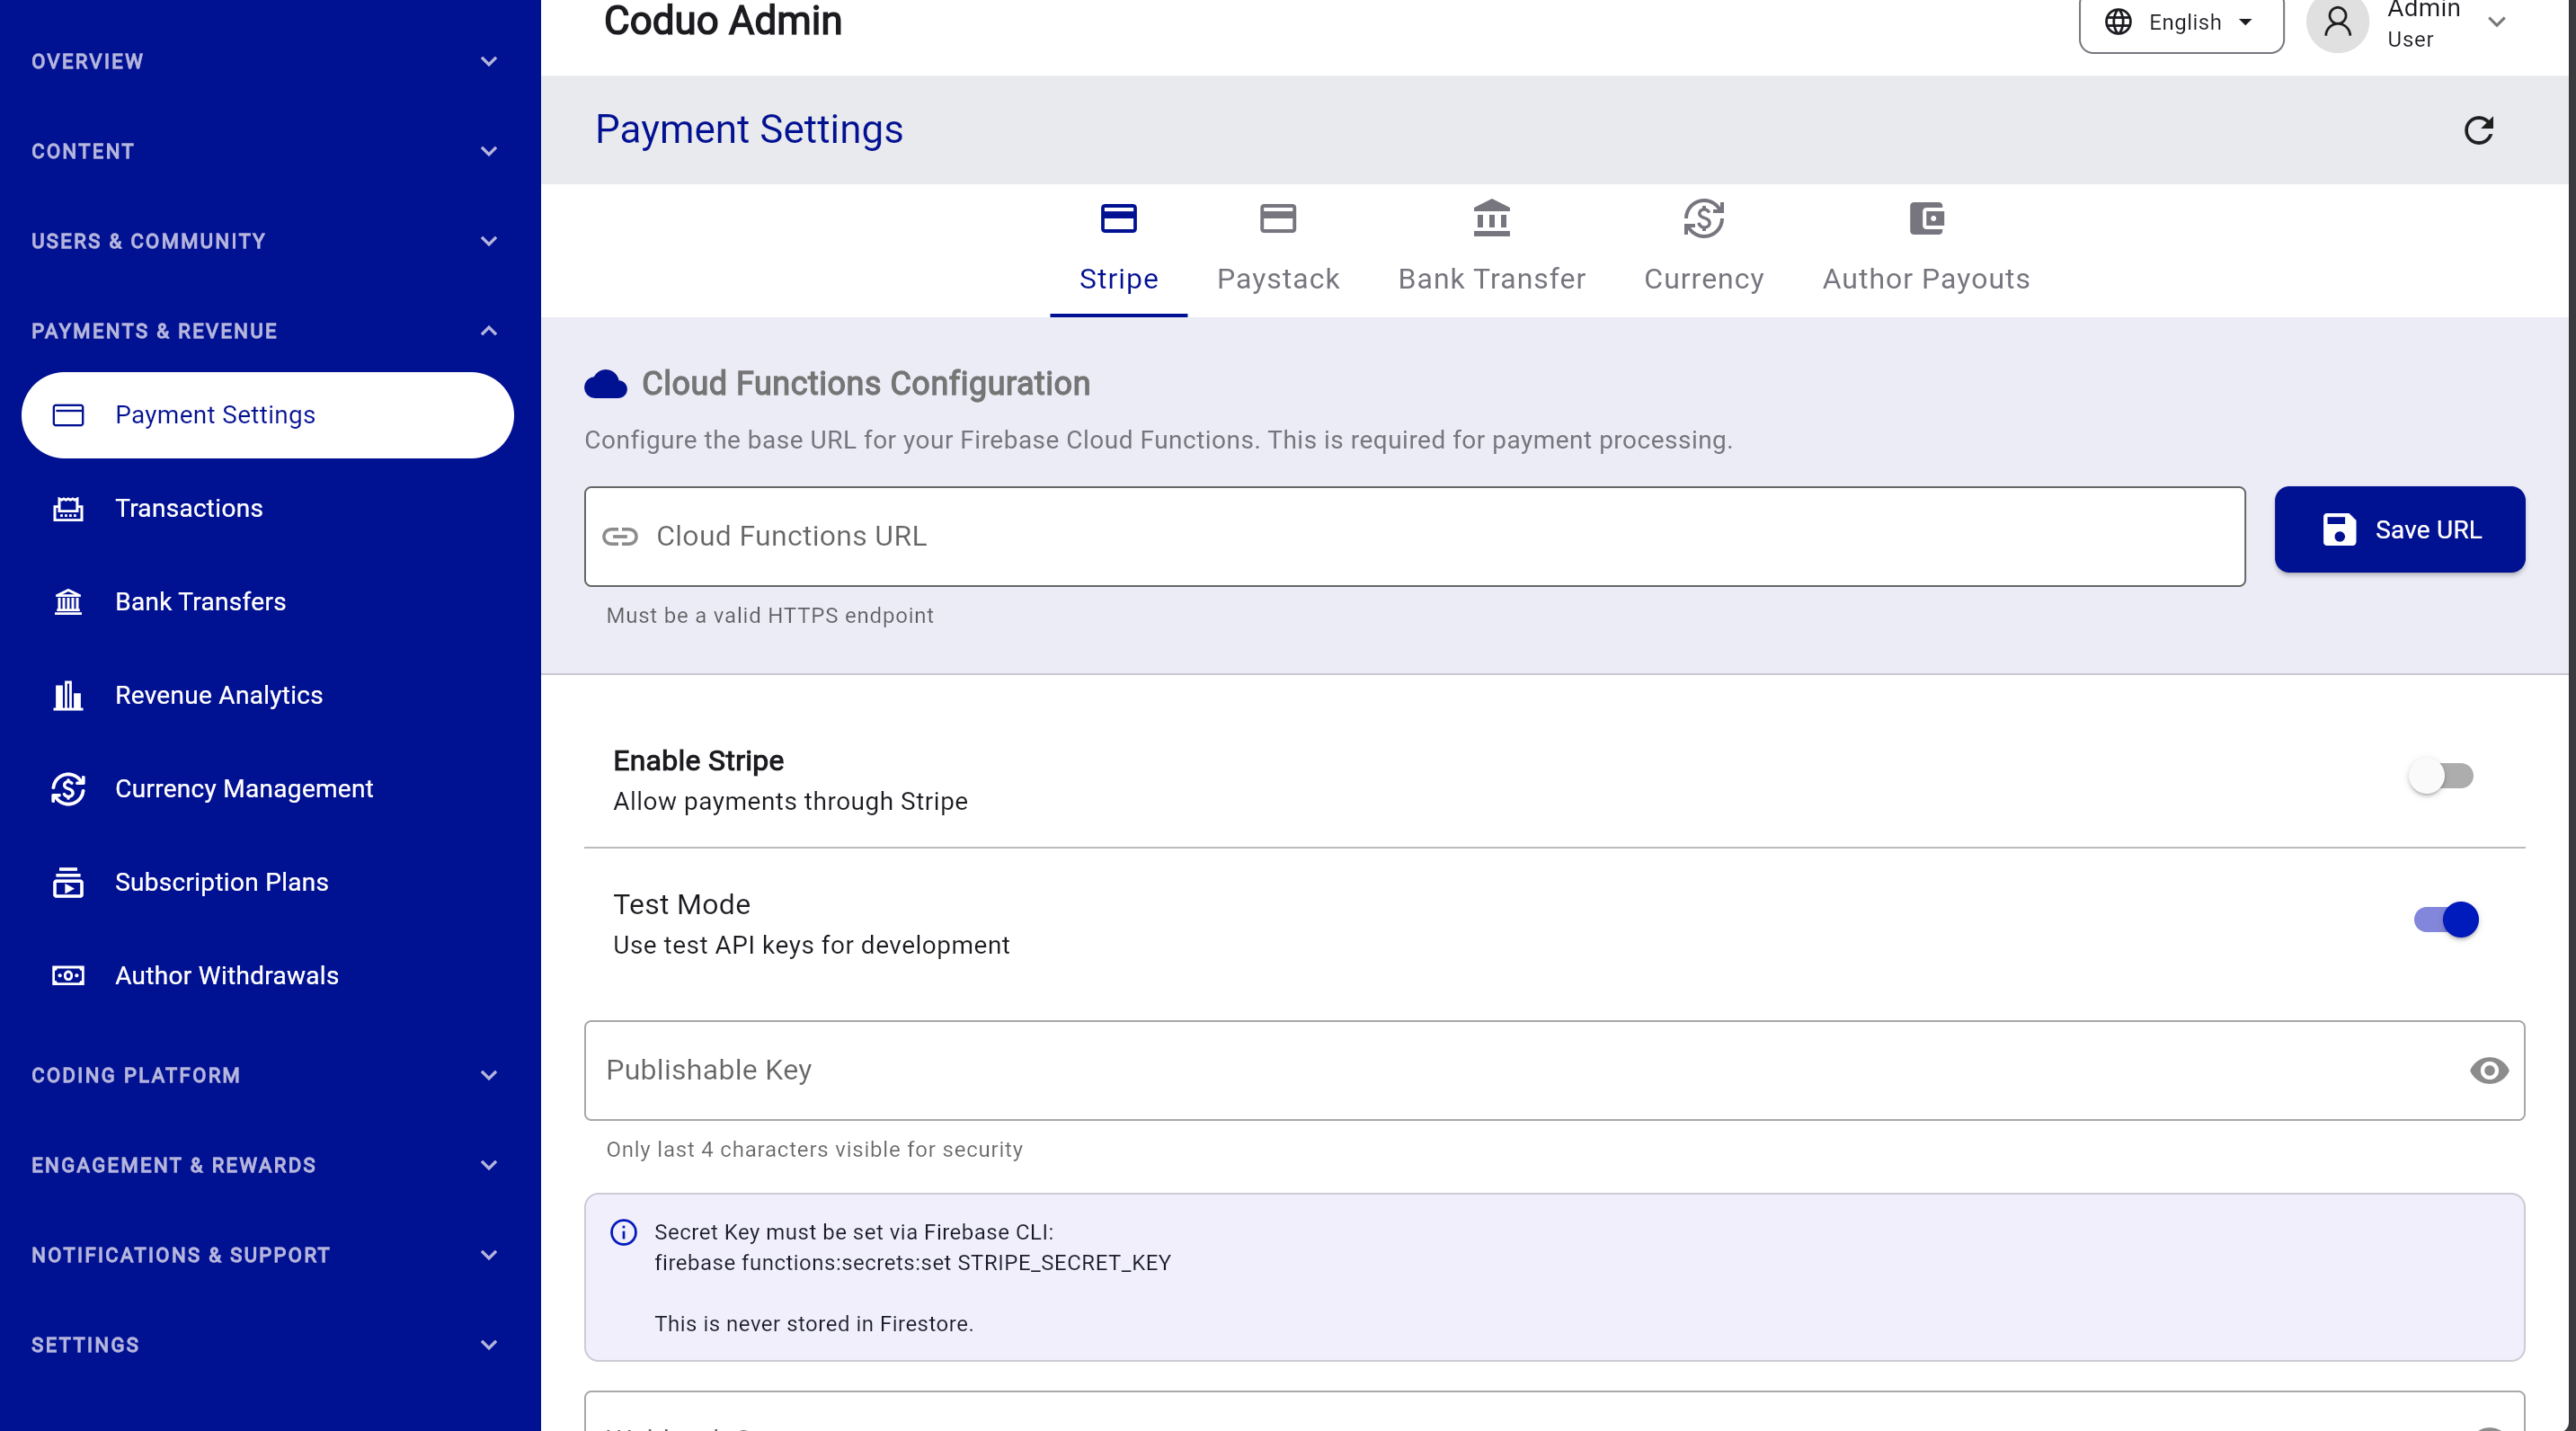Switch to the Currency tab label
Viewport: 2576px width, 1431px height.
(x=1703, y=279)
